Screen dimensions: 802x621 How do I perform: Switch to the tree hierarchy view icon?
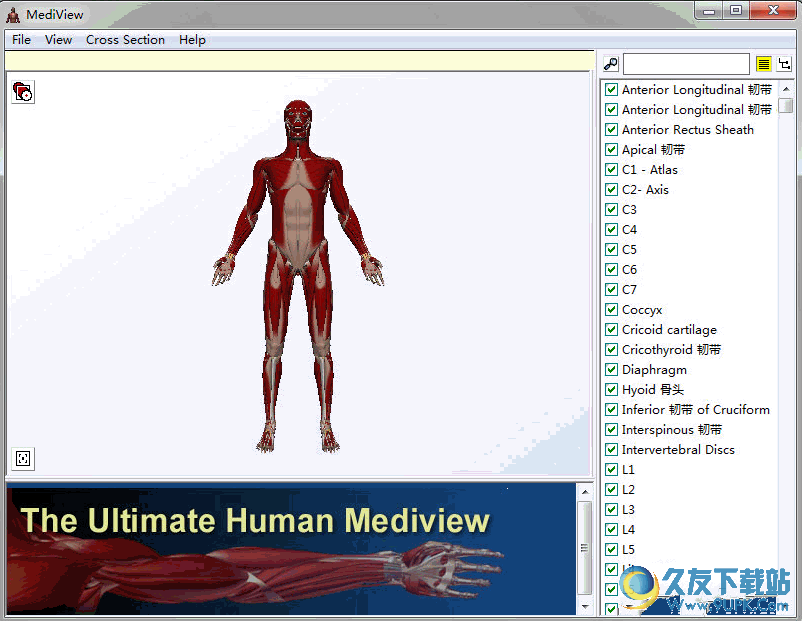(784, 64)
